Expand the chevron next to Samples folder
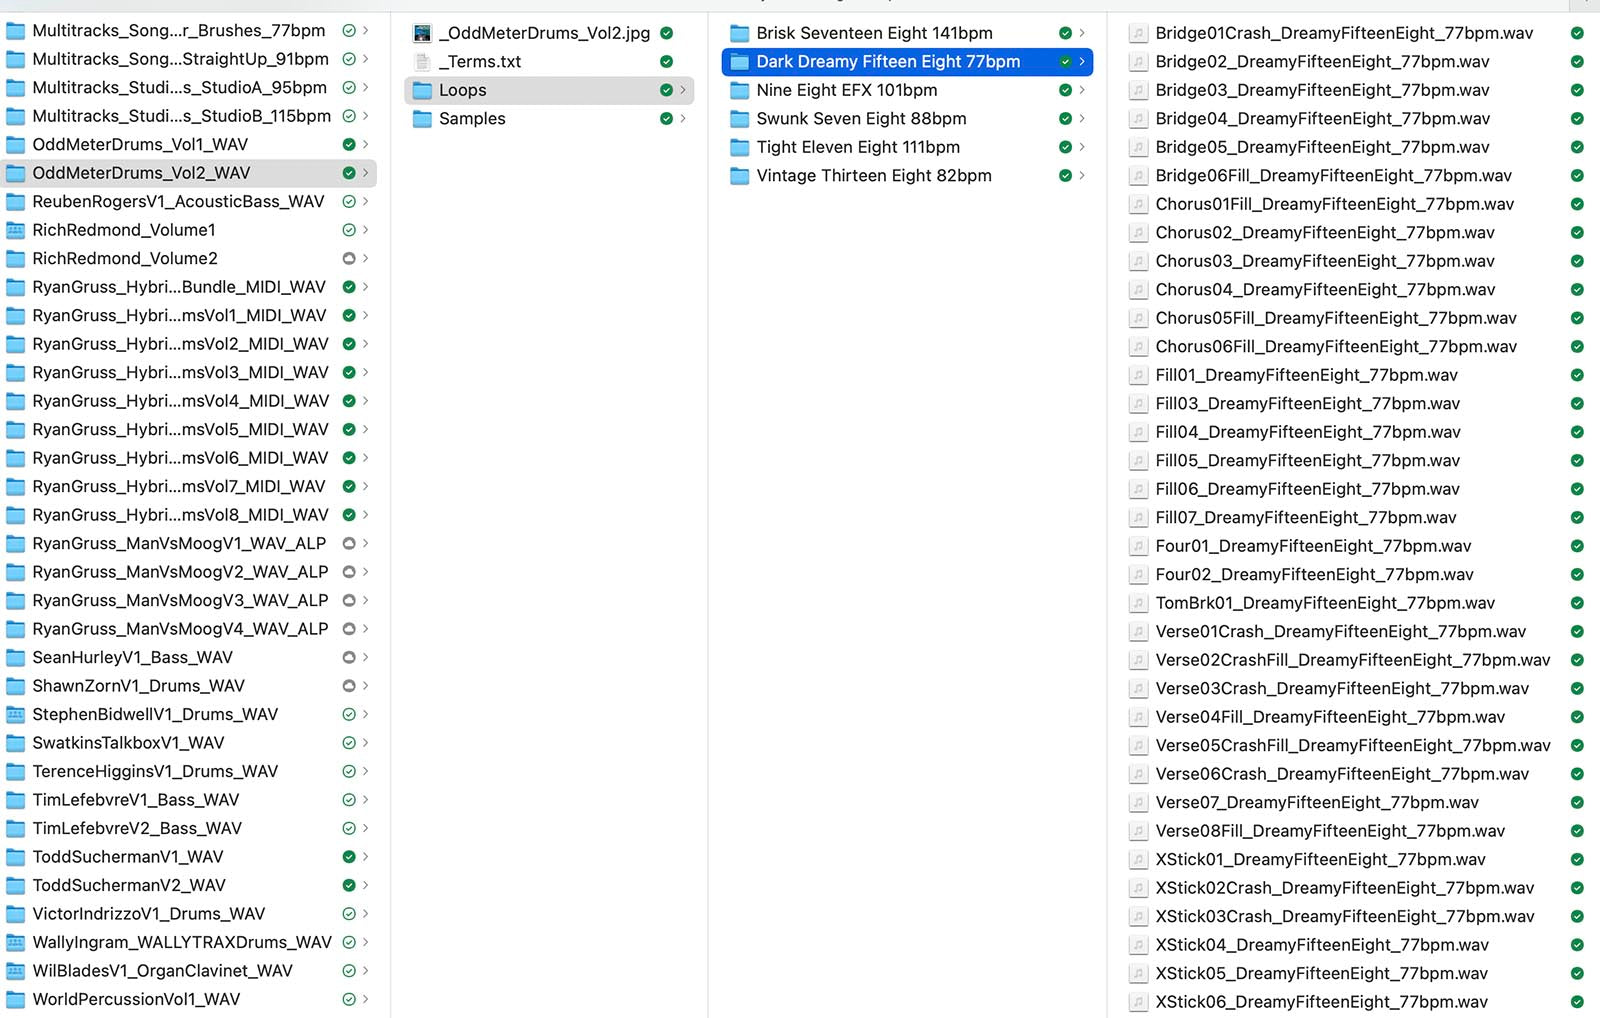1600x1018 pixels. (x=683, y=119)
